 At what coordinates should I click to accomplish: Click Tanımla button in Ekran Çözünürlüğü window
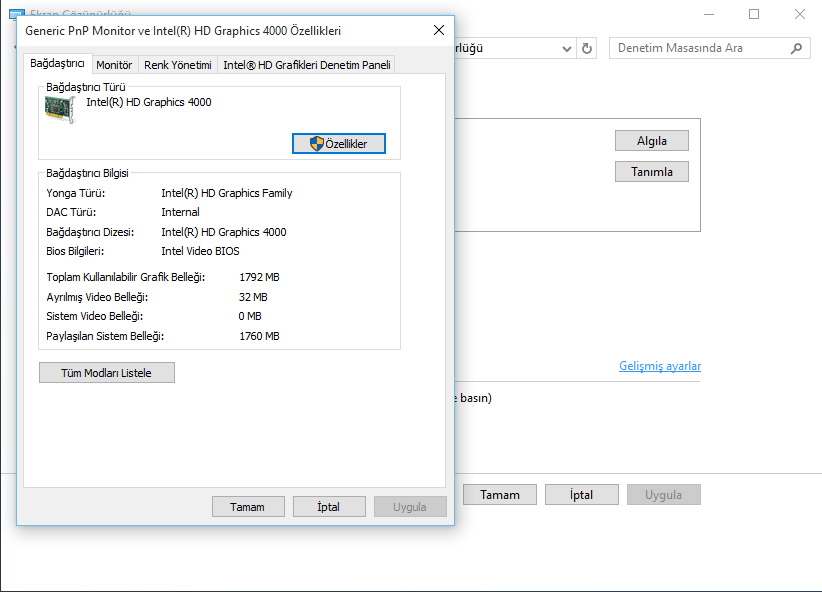(x=652, y=171)
